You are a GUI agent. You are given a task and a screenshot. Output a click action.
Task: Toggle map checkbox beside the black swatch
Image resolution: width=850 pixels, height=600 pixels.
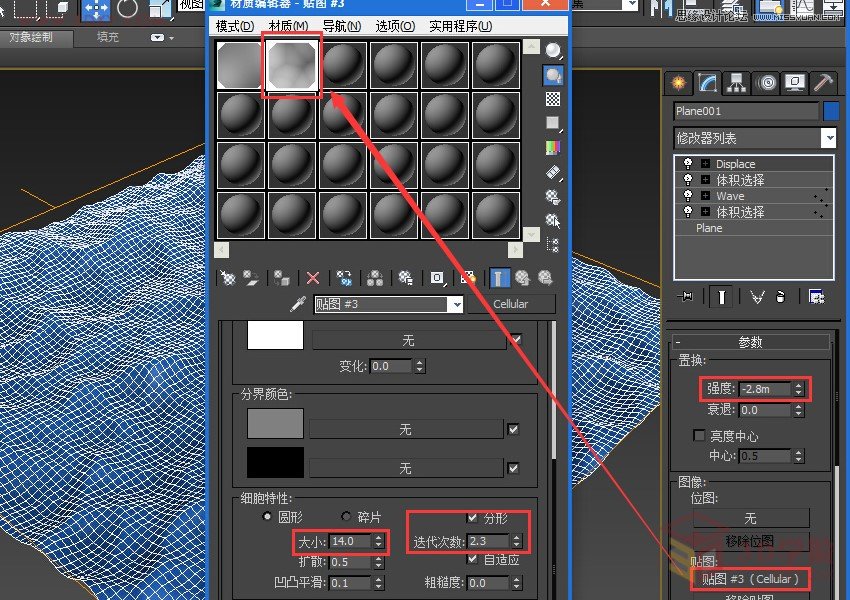(x=513, y=468)
